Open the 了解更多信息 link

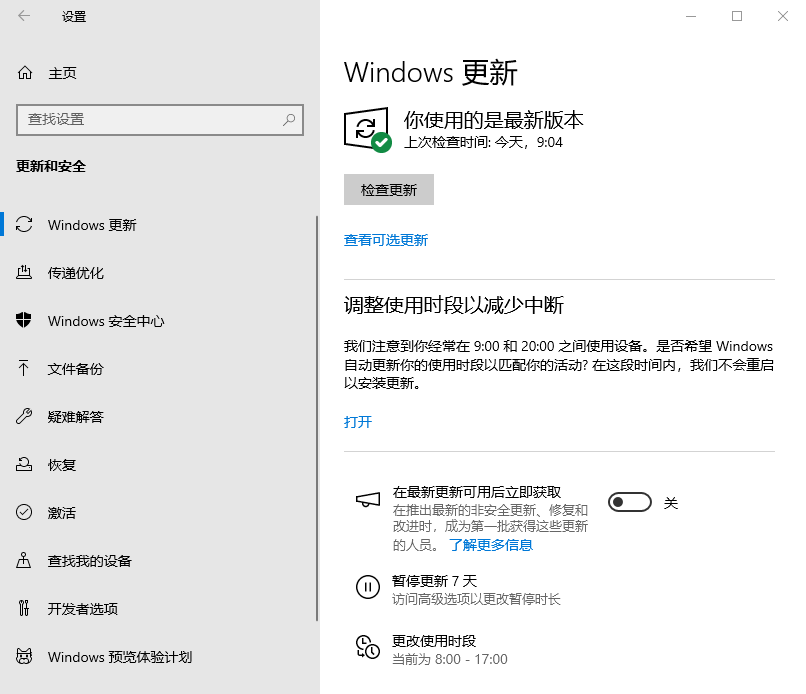click(x=491, y=544)
